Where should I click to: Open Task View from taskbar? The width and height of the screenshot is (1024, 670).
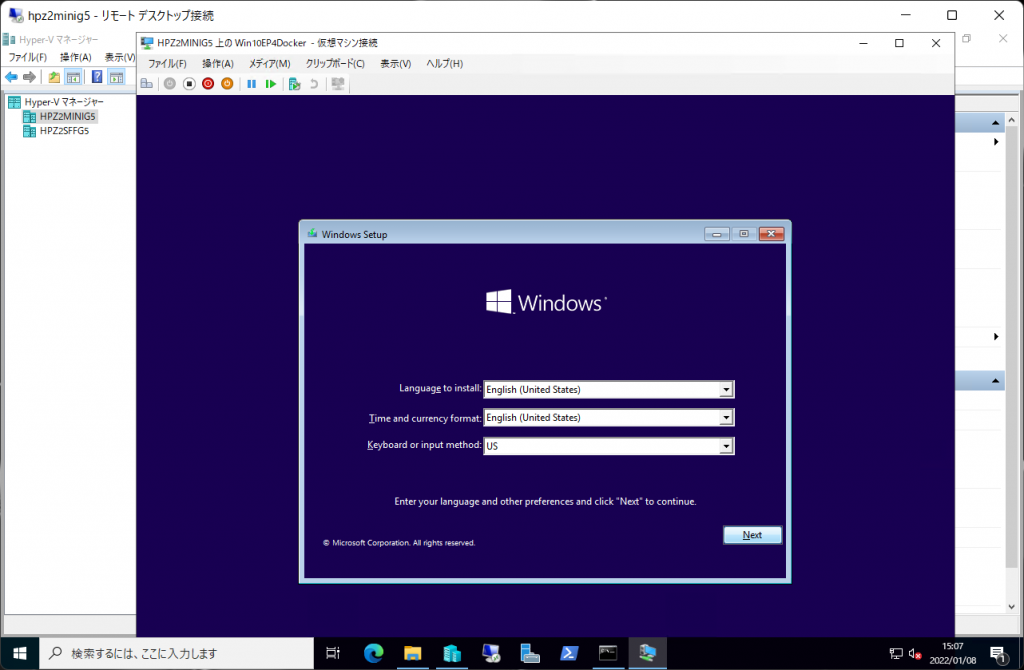pyautogui.click(x=333, y=653)
